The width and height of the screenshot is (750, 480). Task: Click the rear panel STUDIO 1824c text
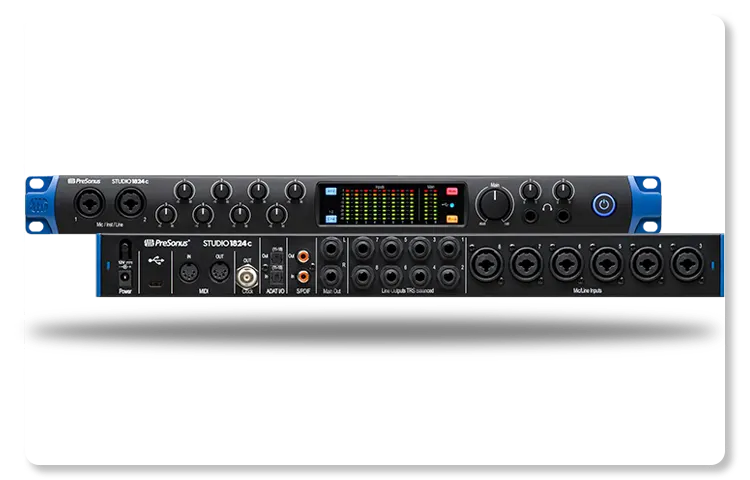click(227, 243)
